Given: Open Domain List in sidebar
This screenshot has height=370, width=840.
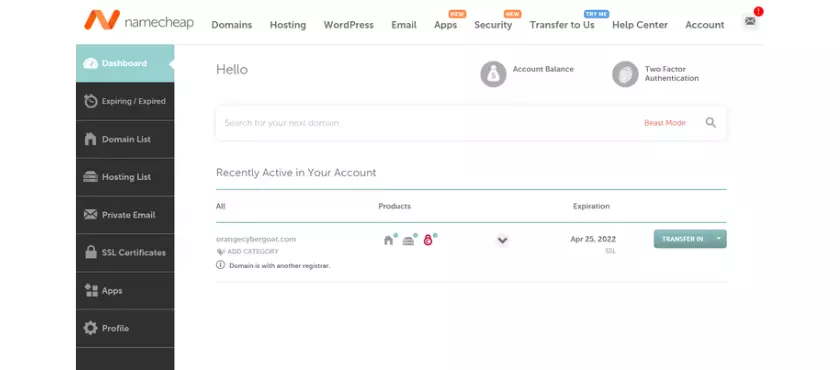Looking at the screenshot, I should [125, 139].
